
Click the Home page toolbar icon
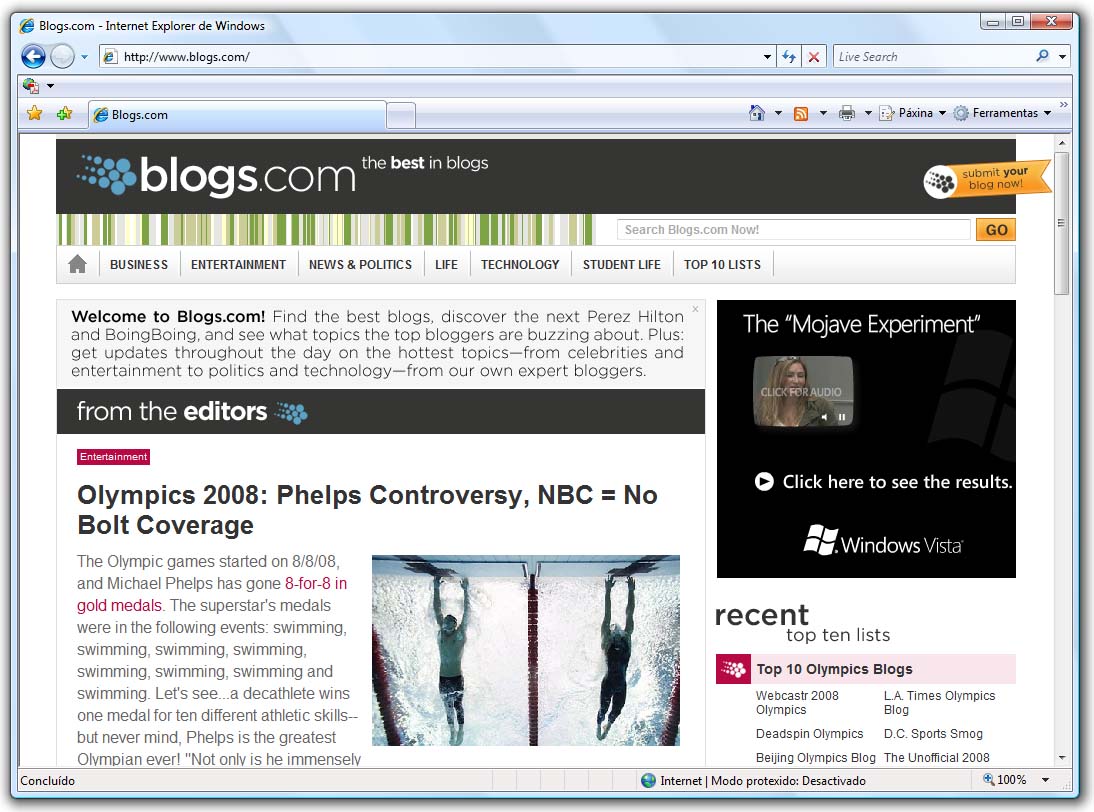[756, 112]
